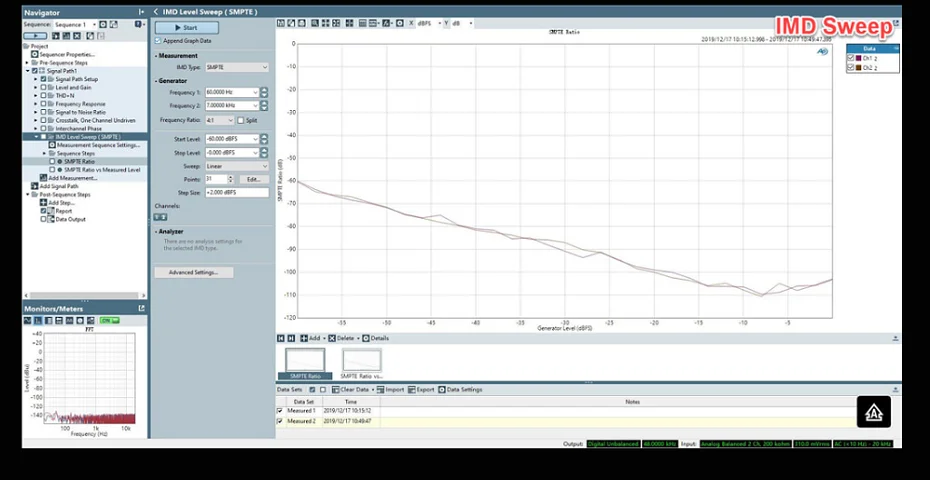
Task: Pop out the Monitors/Meters panel
Action: pos(142,308)
